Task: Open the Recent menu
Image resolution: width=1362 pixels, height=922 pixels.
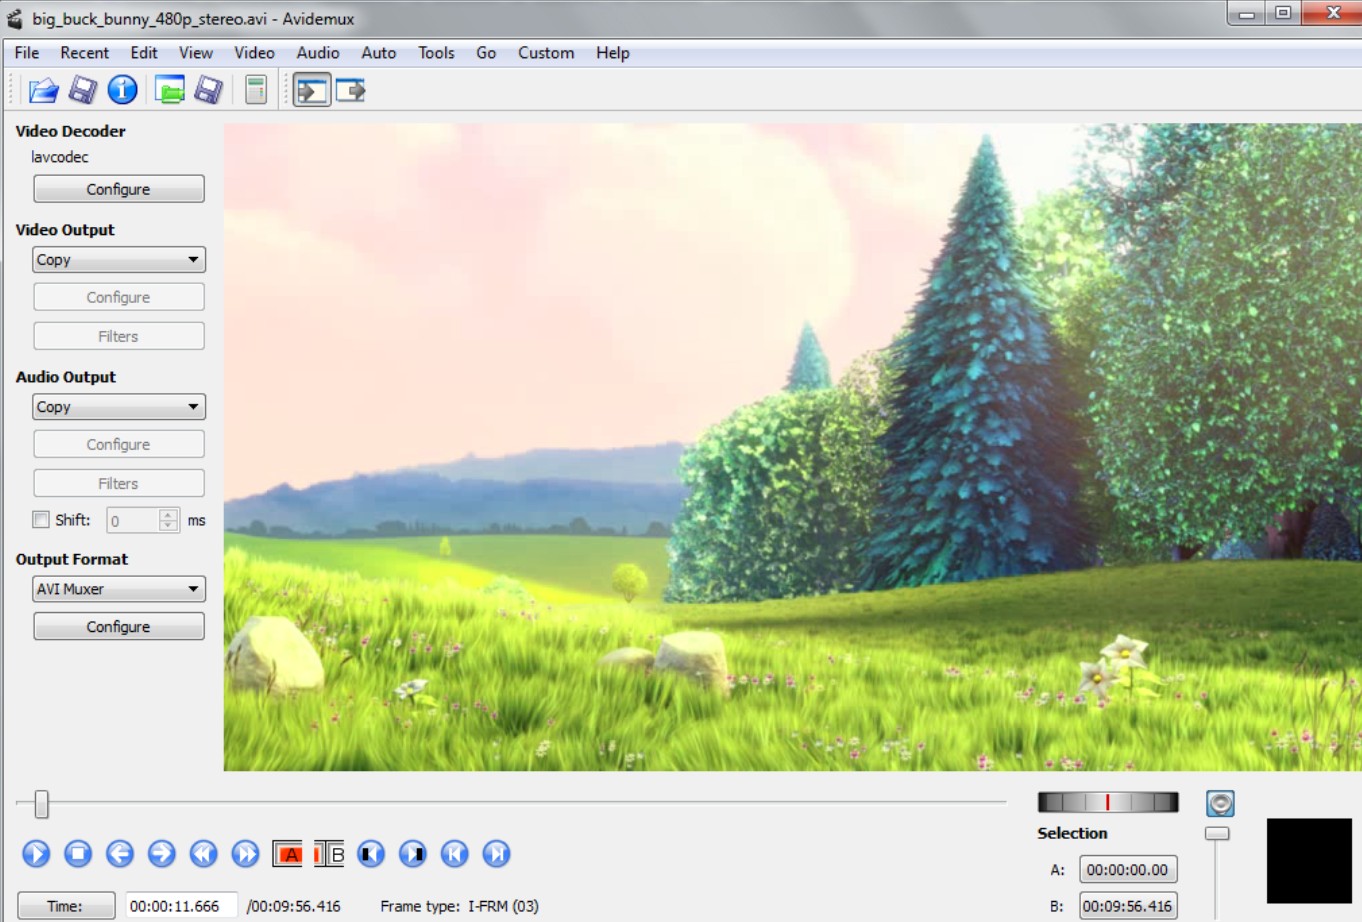Action: [x=84, y=53]
